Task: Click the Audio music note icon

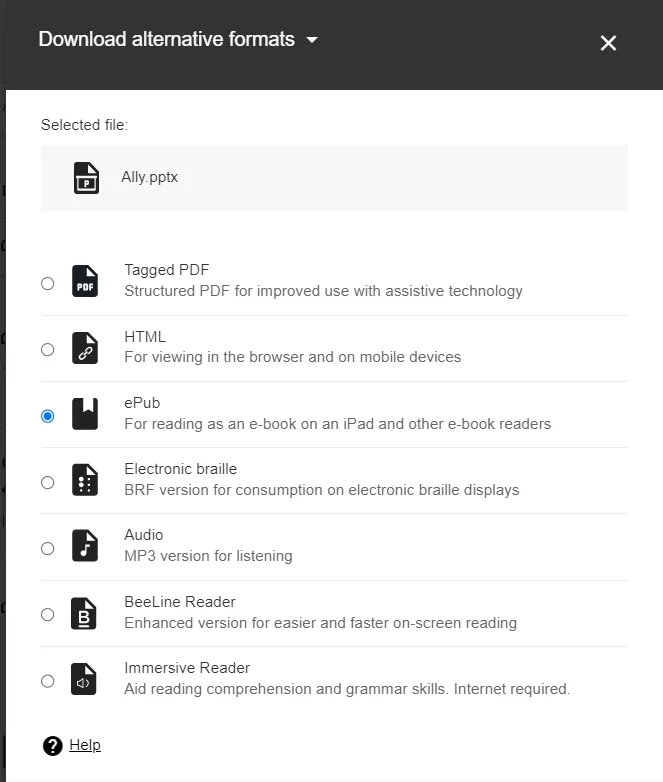Action: pyautogui.click(x=85, y=547)
